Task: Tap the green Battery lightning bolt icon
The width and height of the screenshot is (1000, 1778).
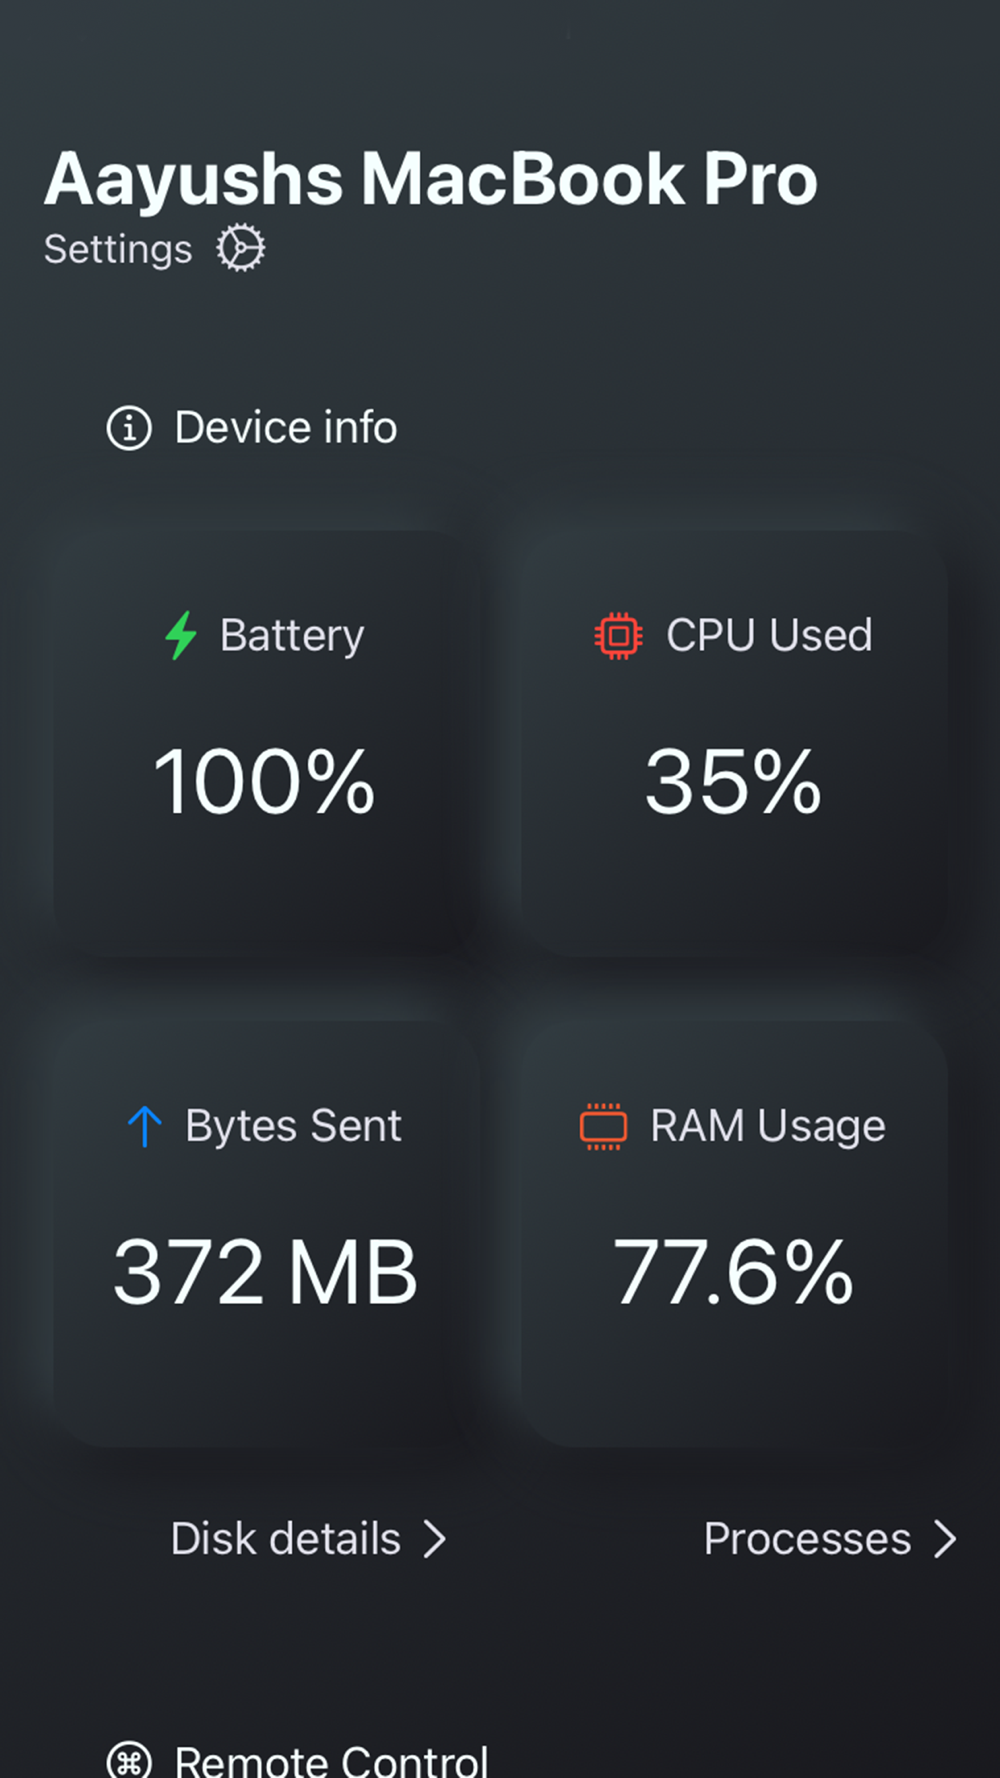Action: point(181,635)
